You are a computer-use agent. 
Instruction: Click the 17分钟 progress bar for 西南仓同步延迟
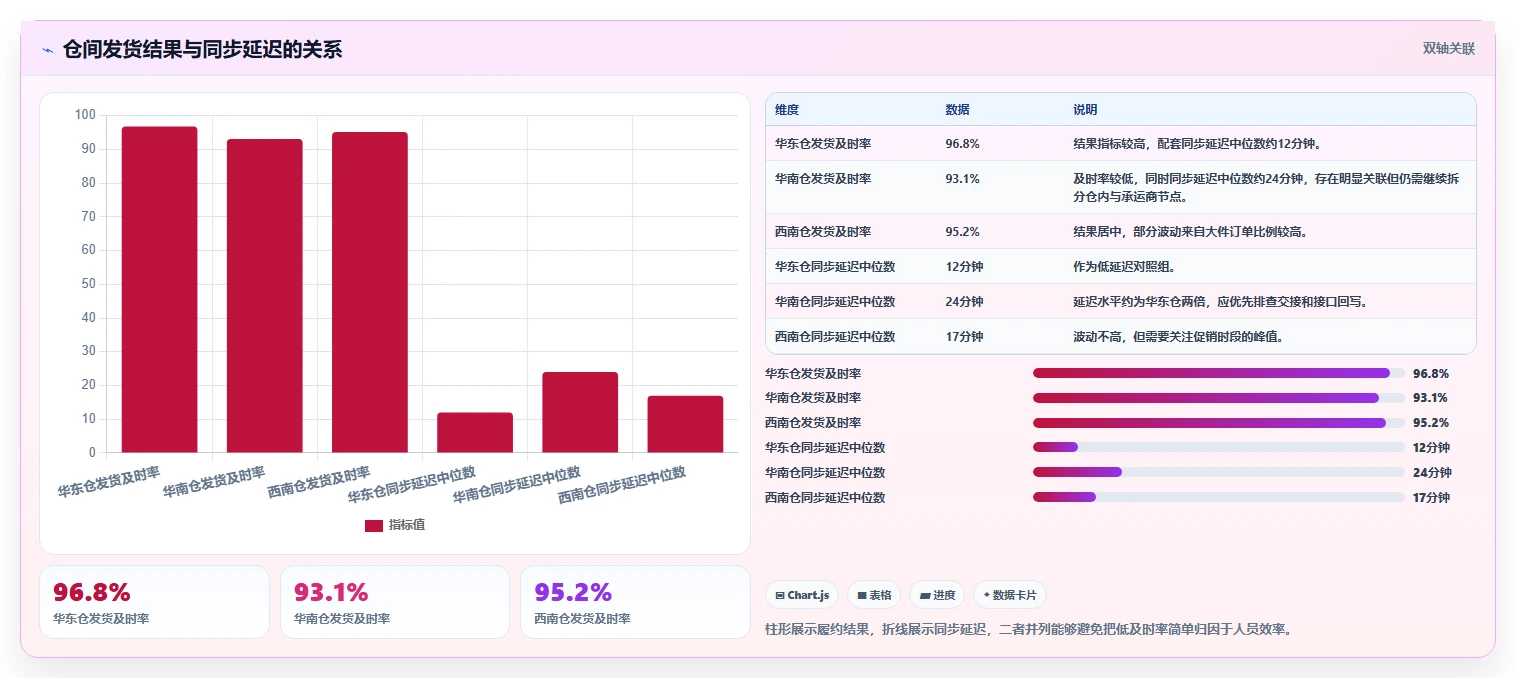pos(1218,497)
